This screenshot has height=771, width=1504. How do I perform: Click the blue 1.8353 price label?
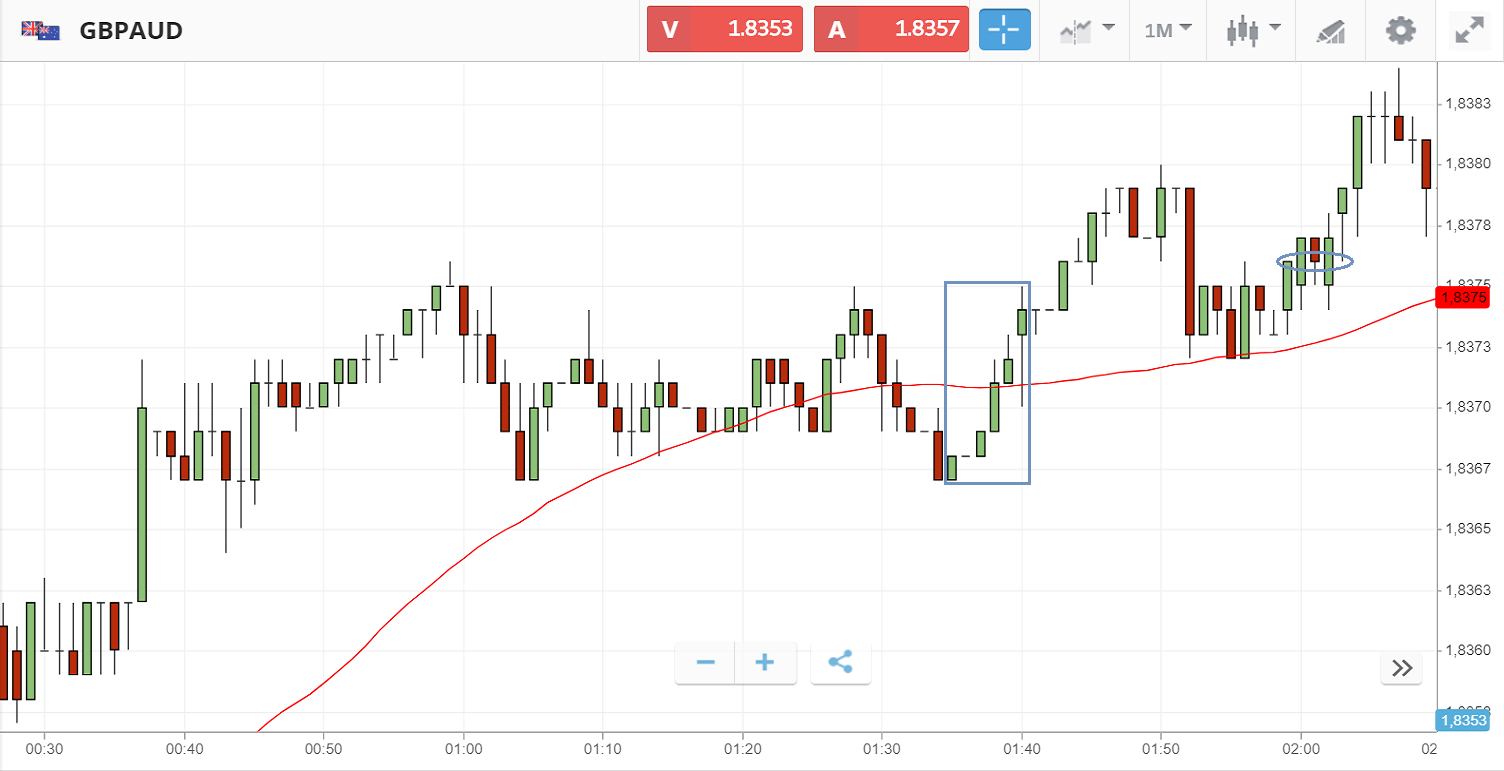click(1461, 720)
